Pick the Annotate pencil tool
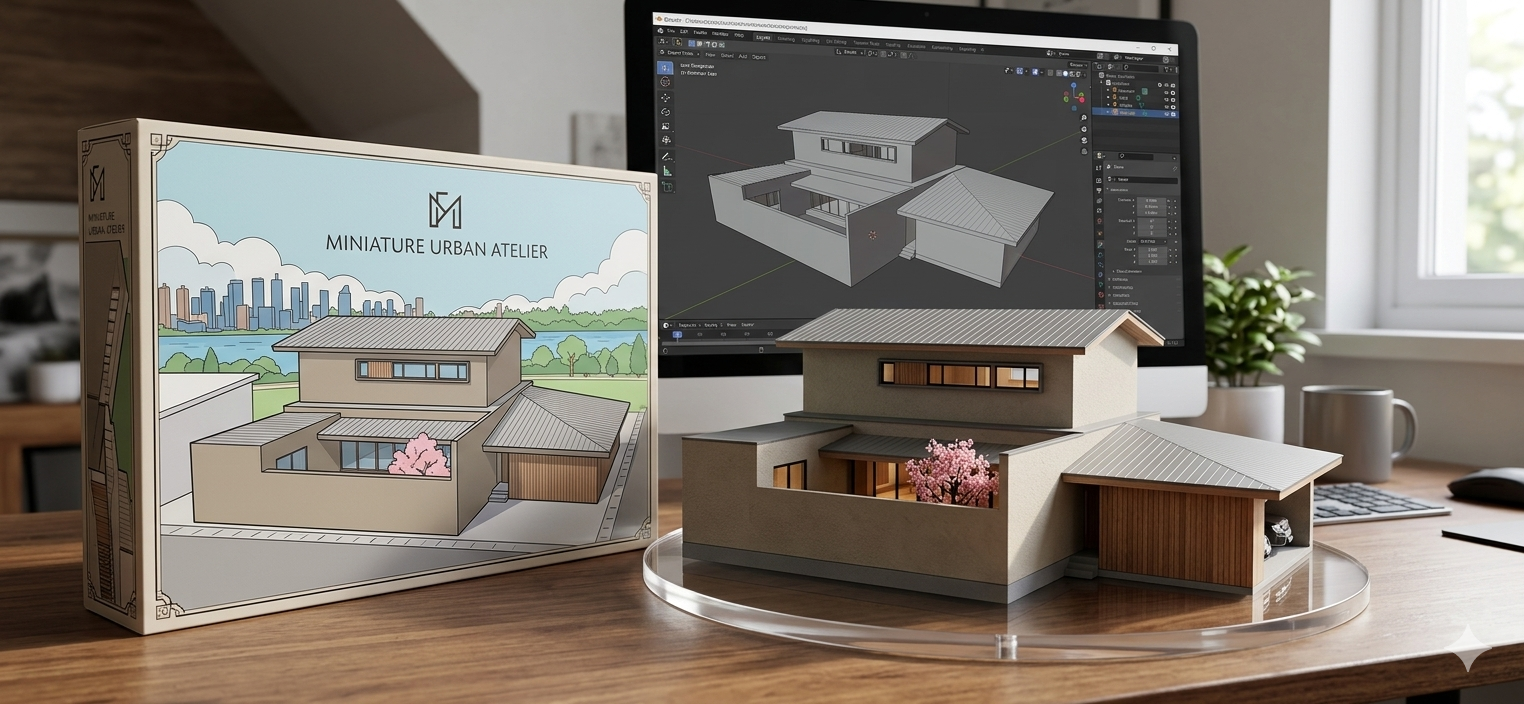Screen dimensions: 1524x704 (x=667, y=156)
